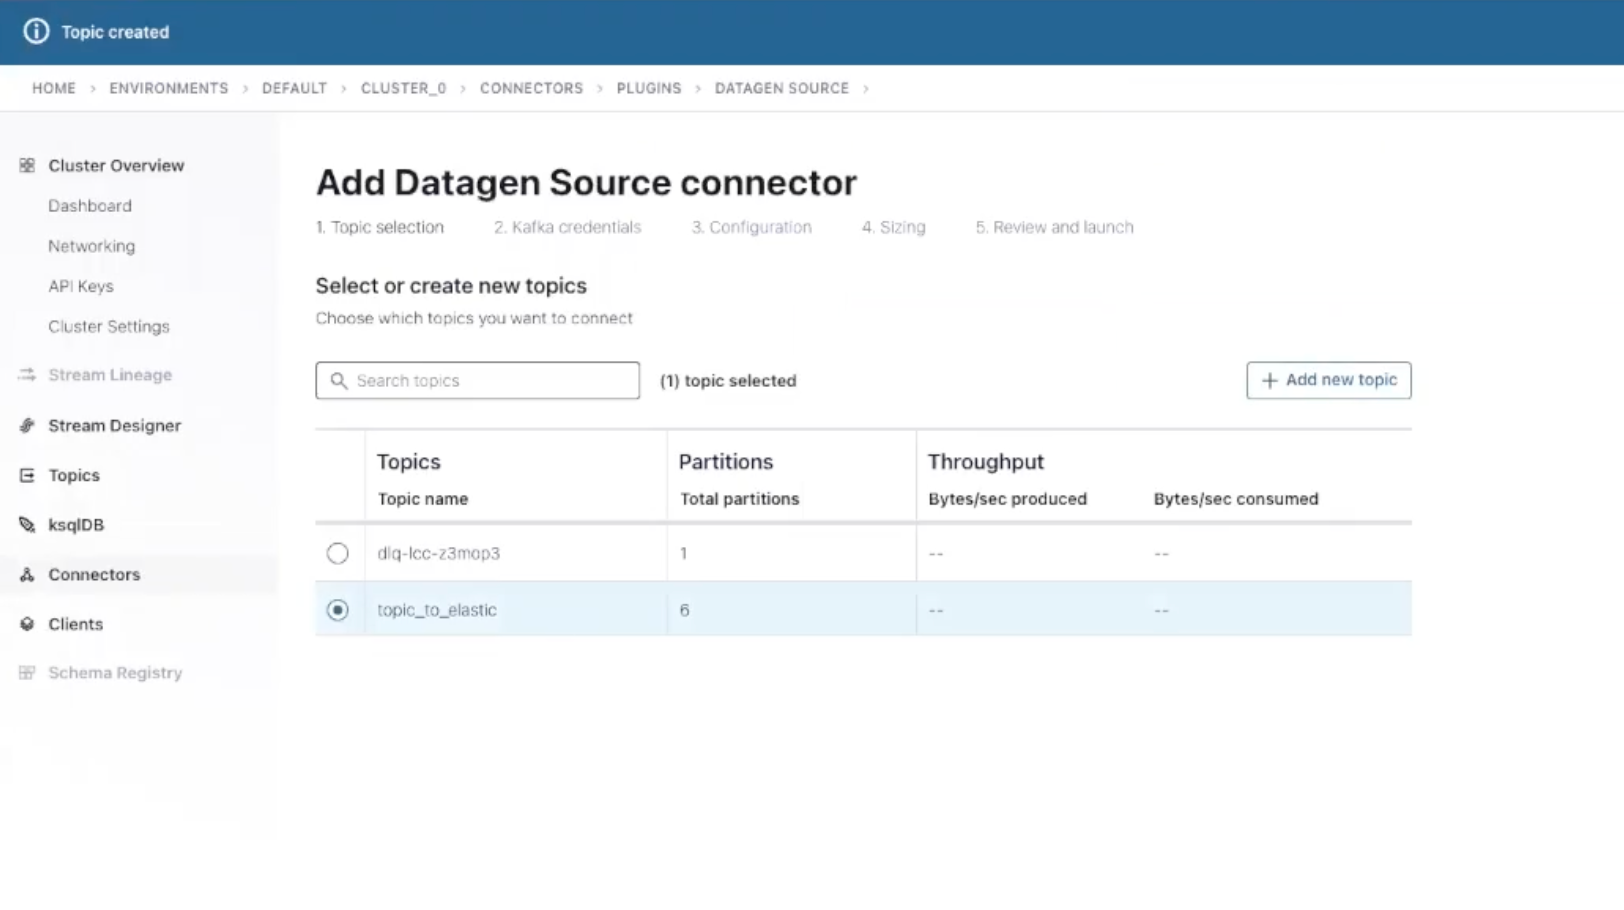Go to CLUSTER_0 breadcrumb
This screenshot has height=910, width=1624.
coord(403,88)
